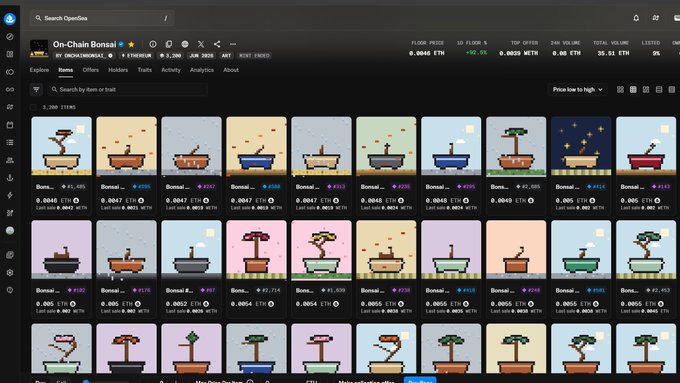Open the more options ellipsis menu
The width and height of the screenshot is (680, 383).
tap(233, 44)
